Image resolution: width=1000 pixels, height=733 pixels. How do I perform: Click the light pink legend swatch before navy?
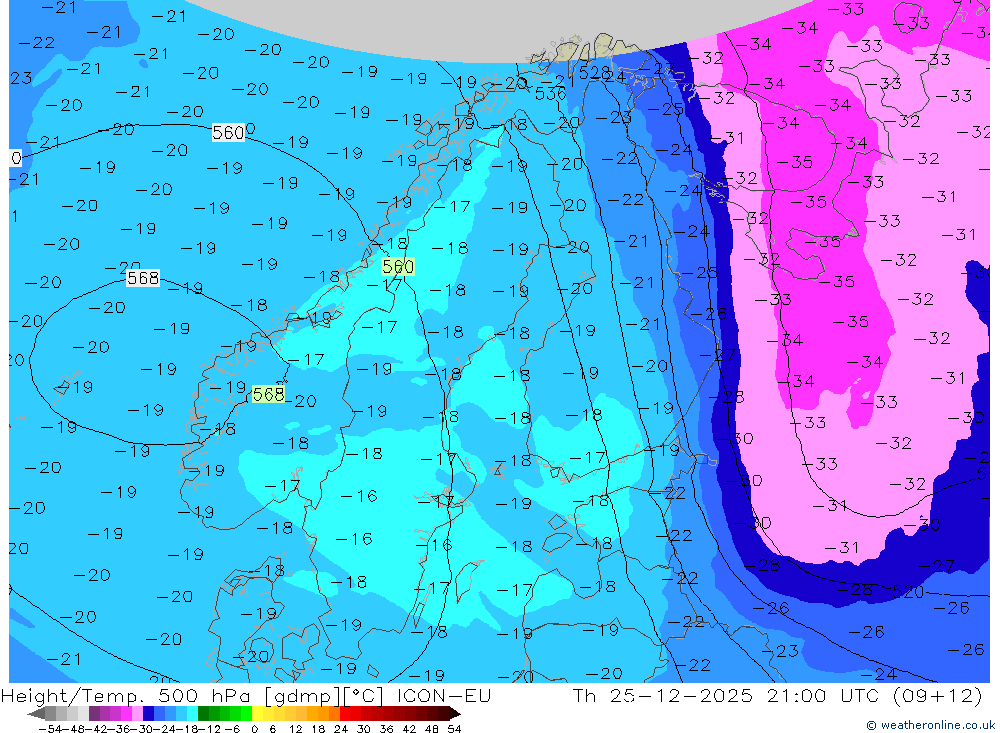(137, 713)
